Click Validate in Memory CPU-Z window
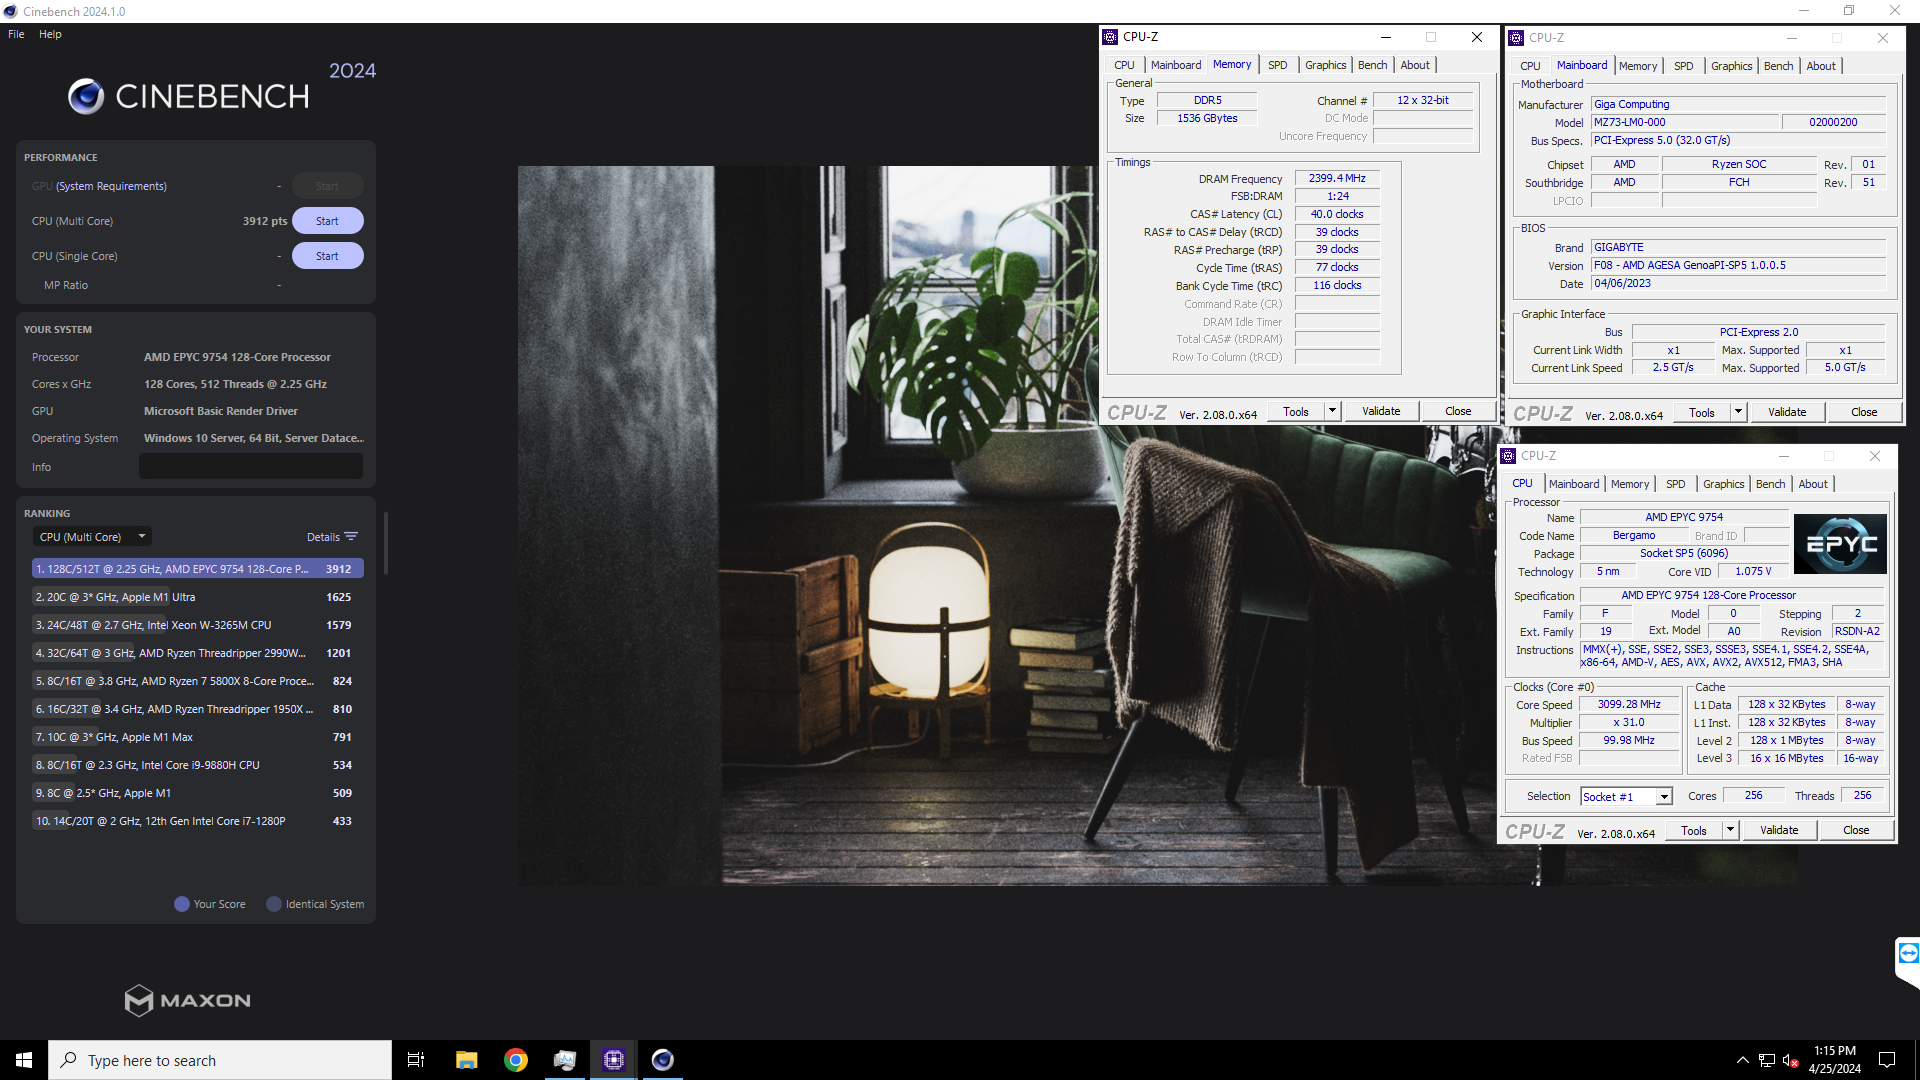This screenshot has height=1080, width=1920. tap(1381, 412)
